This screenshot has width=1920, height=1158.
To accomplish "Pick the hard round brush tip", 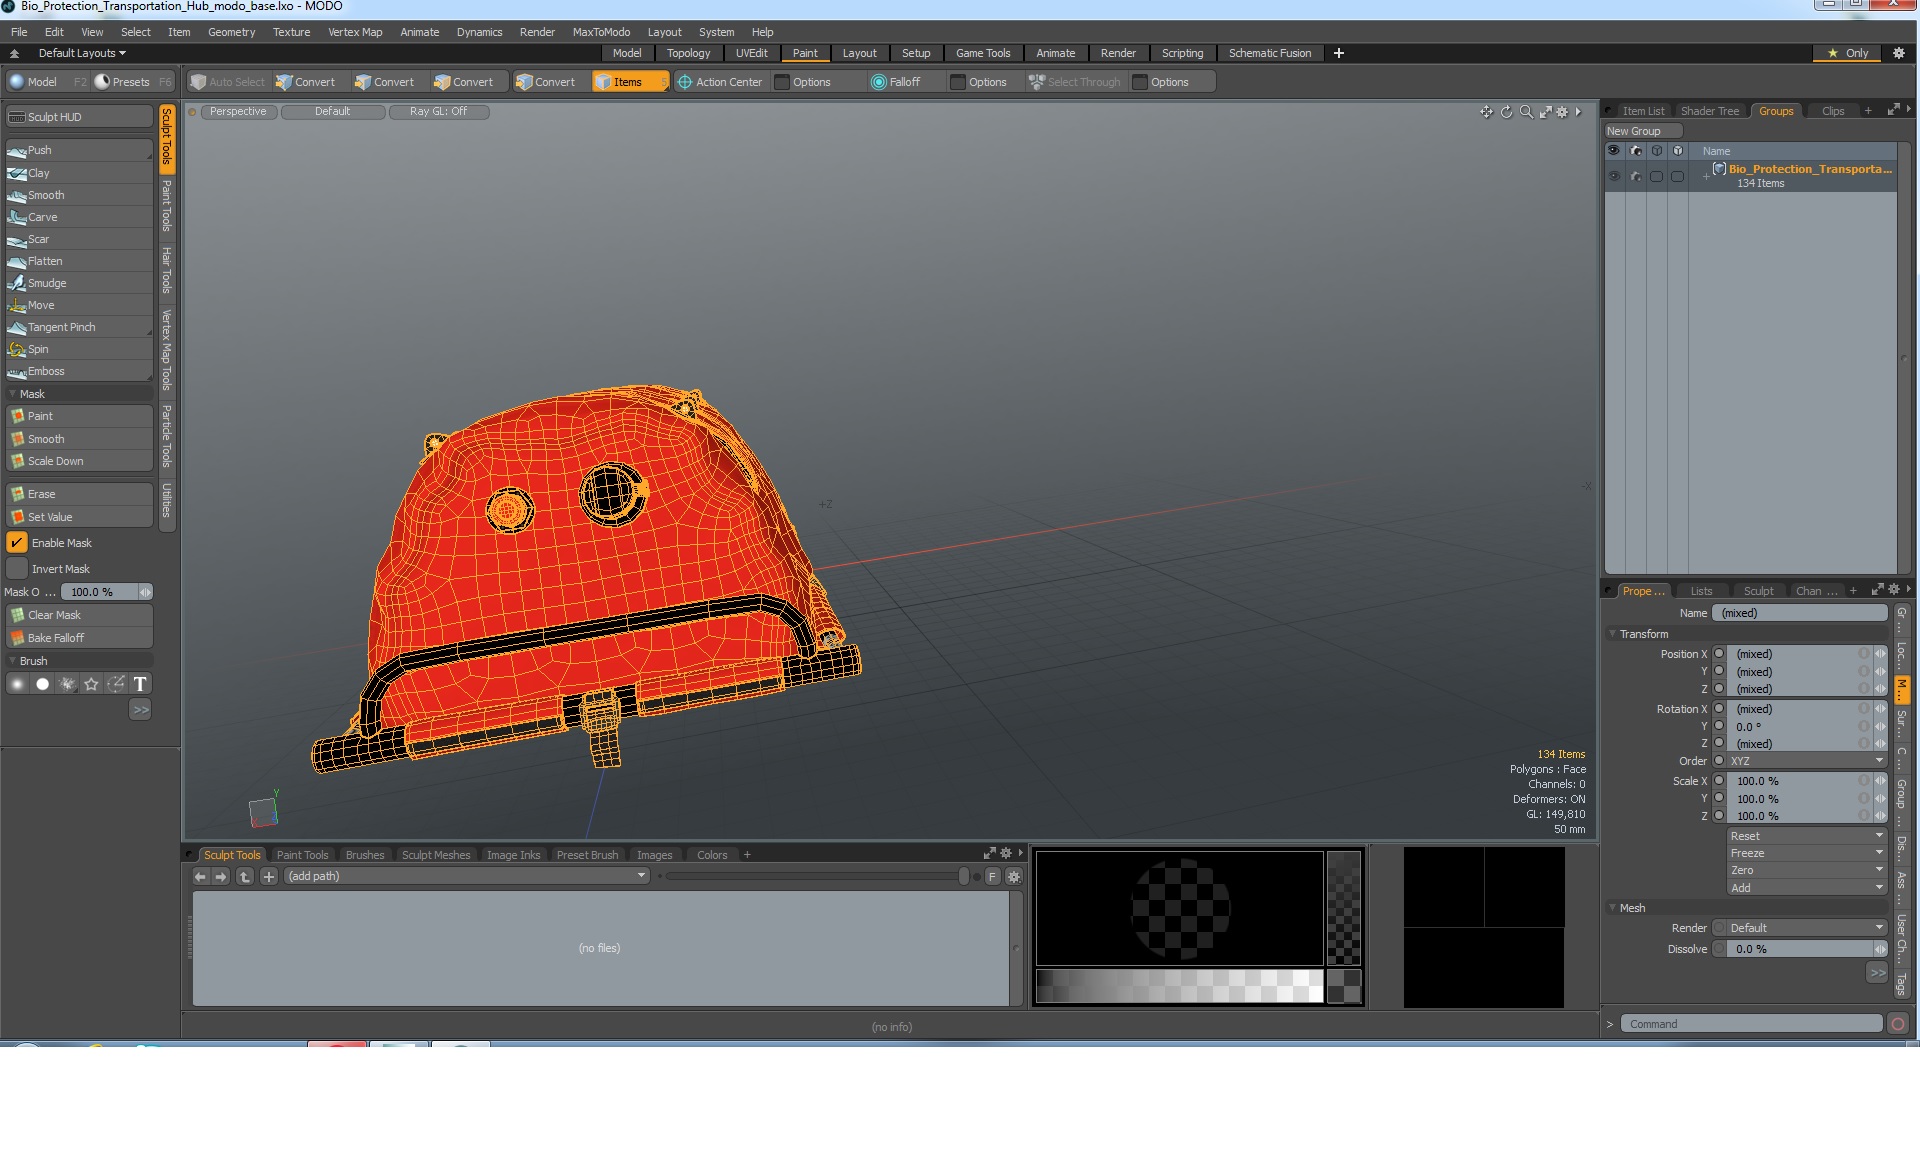I will click(x=42, y=684).
